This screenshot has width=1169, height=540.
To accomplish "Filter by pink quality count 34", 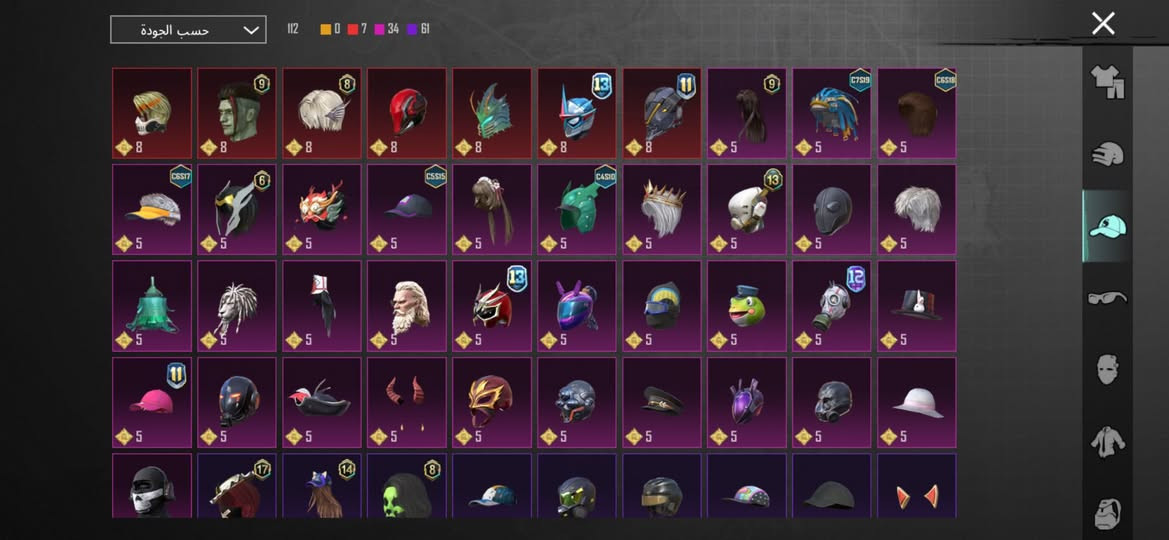I will tap(386, 29).
